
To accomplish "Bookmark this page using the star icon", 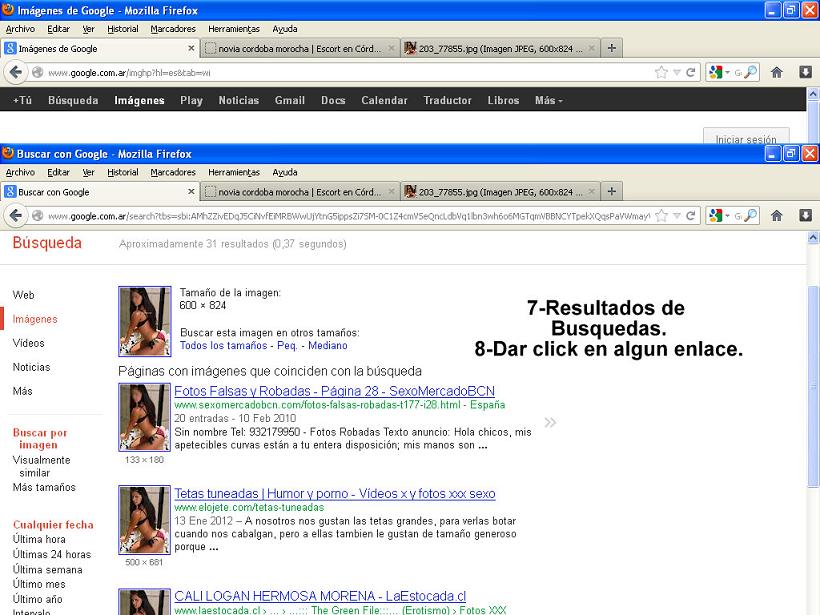I will click(x=662, y=214).
